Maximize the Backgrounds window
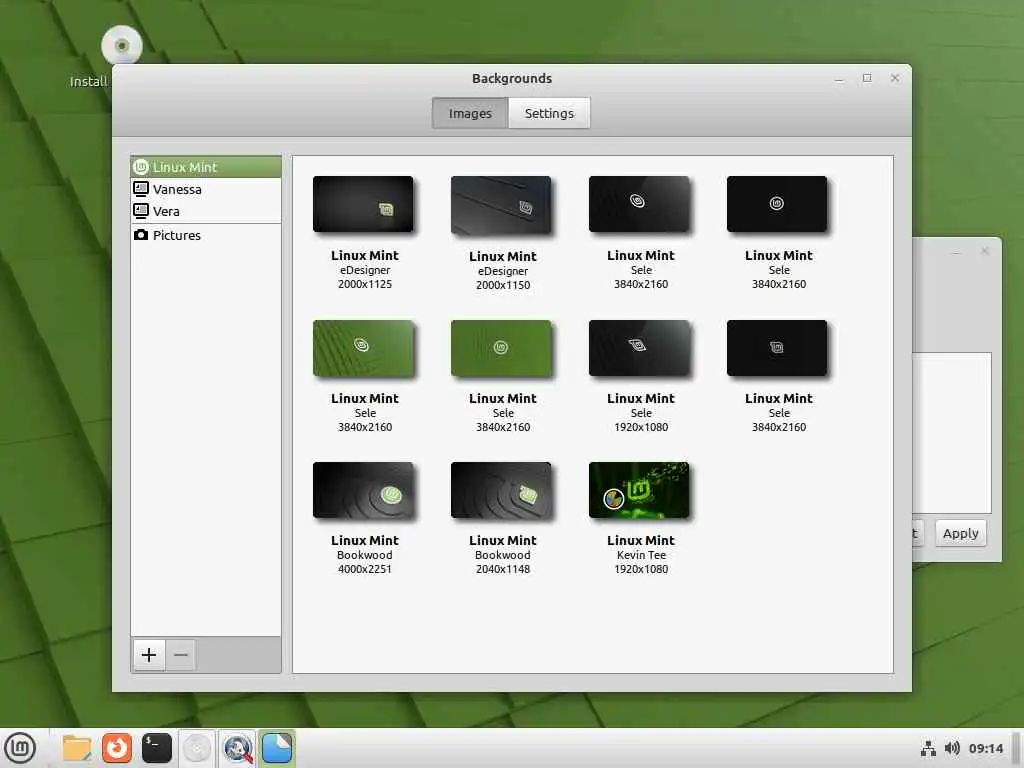Viewport: 1024px width, 768px height. [x=867, y=78]
